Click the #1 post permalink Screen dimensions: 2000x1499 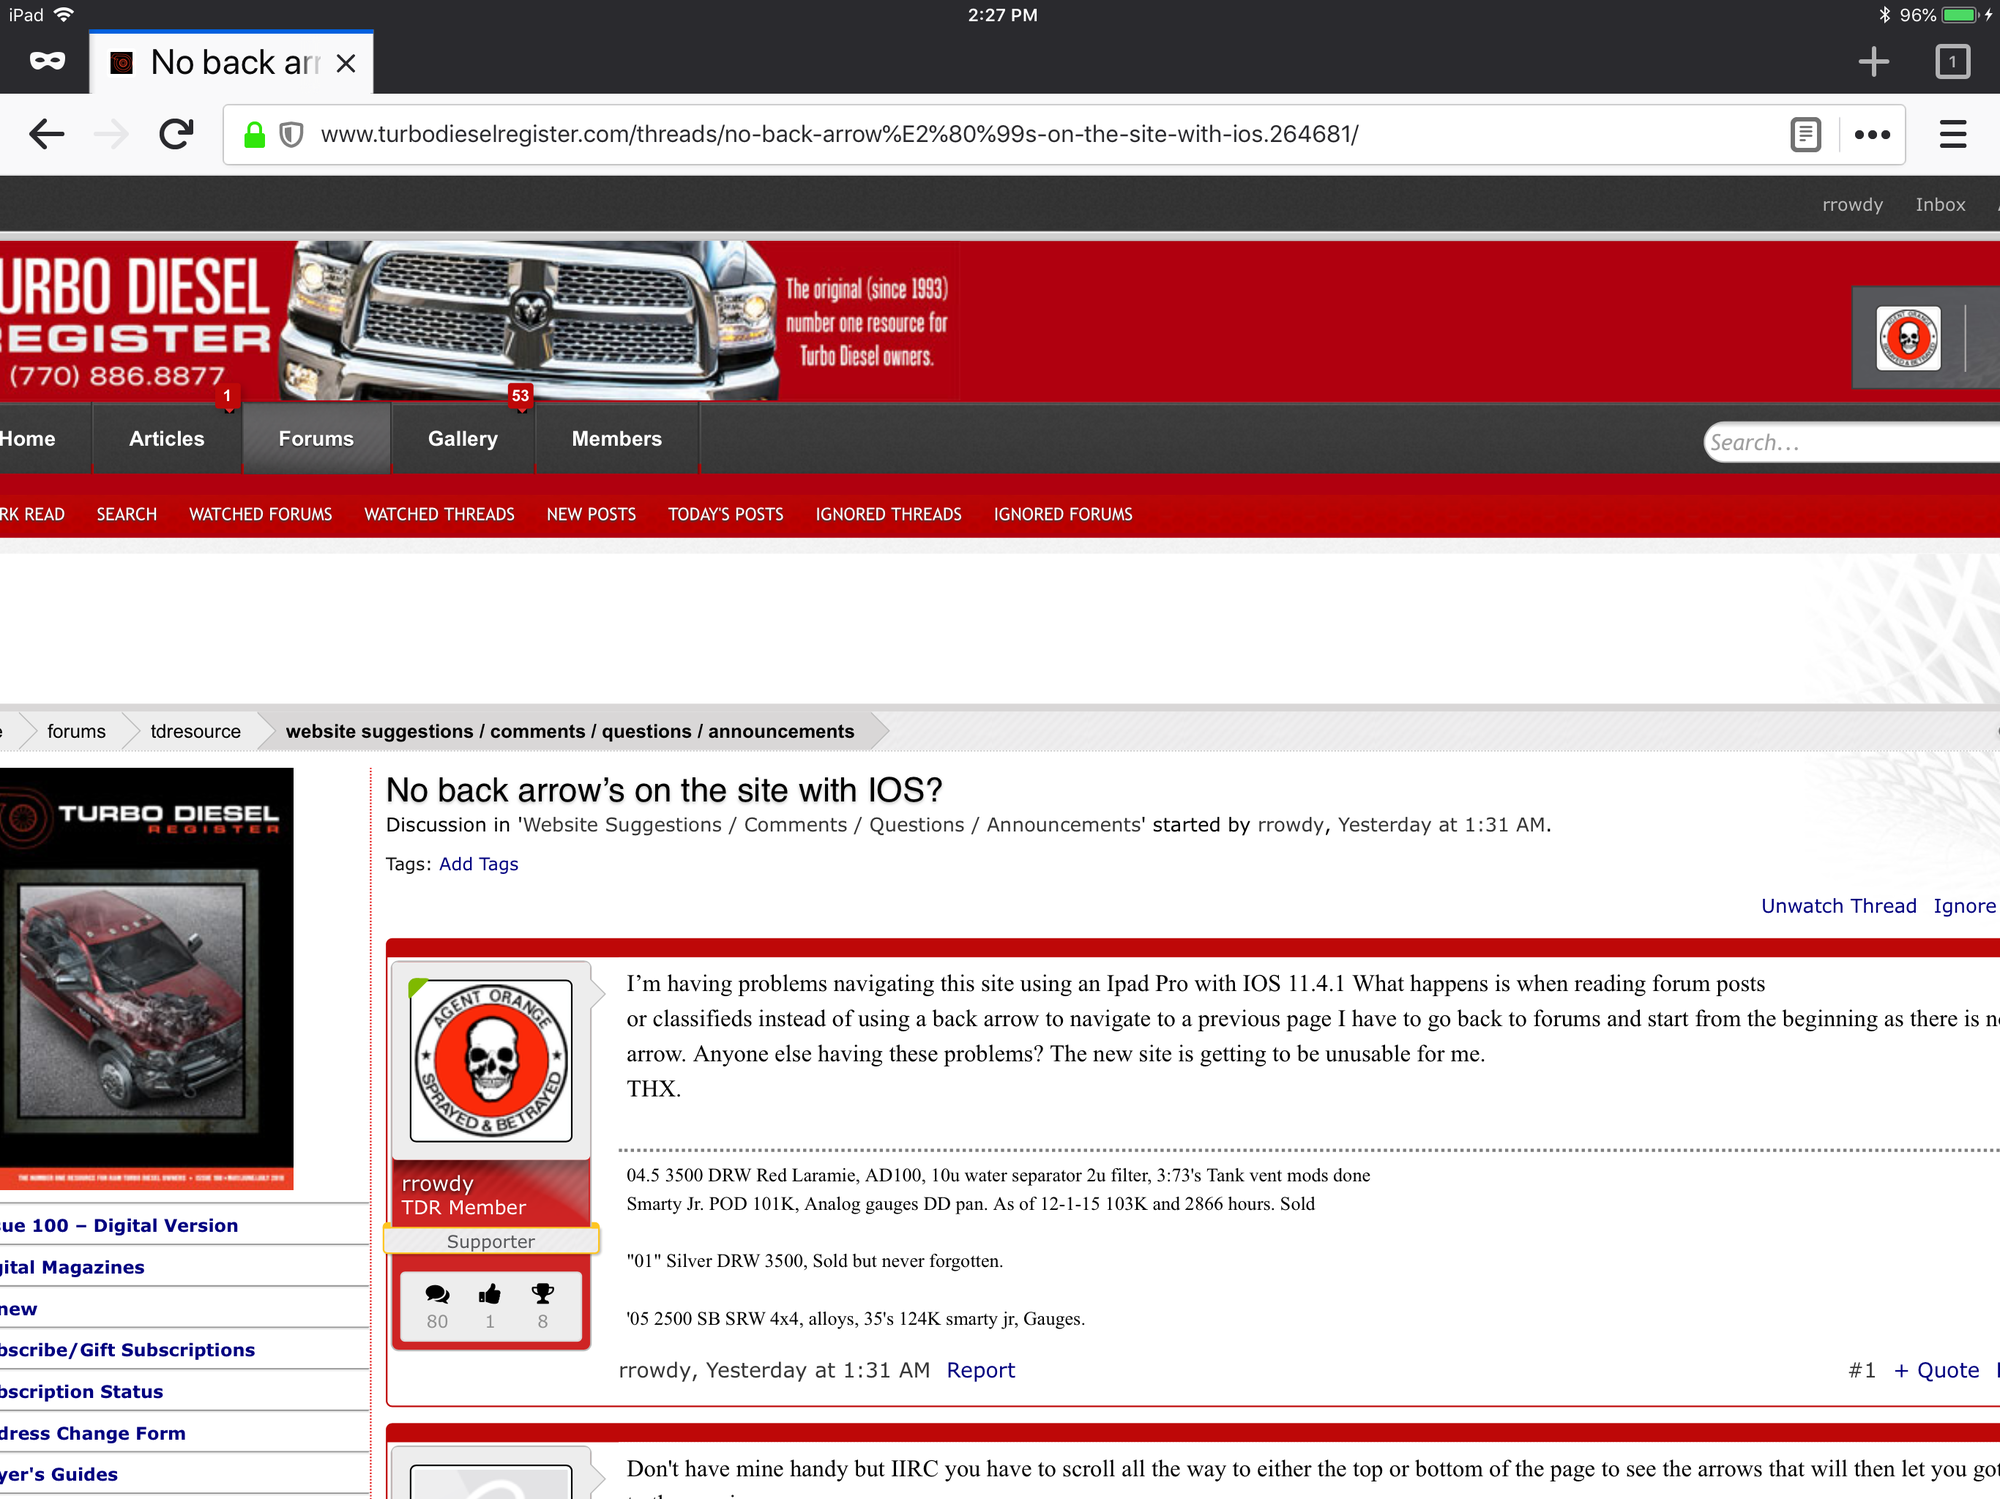point(1862,1370)
